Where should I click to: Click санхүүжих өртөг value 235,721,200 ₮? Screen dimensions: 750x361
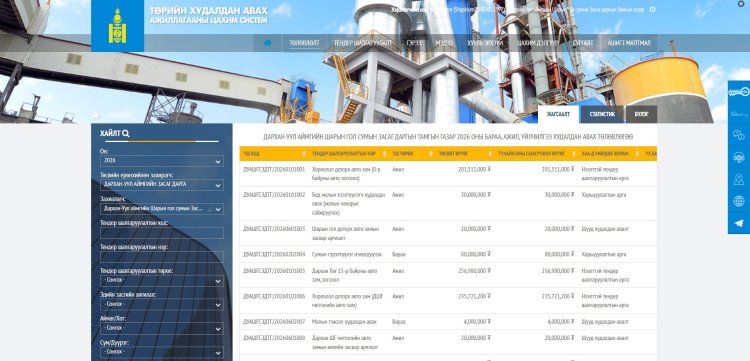(x=558, y=296)
